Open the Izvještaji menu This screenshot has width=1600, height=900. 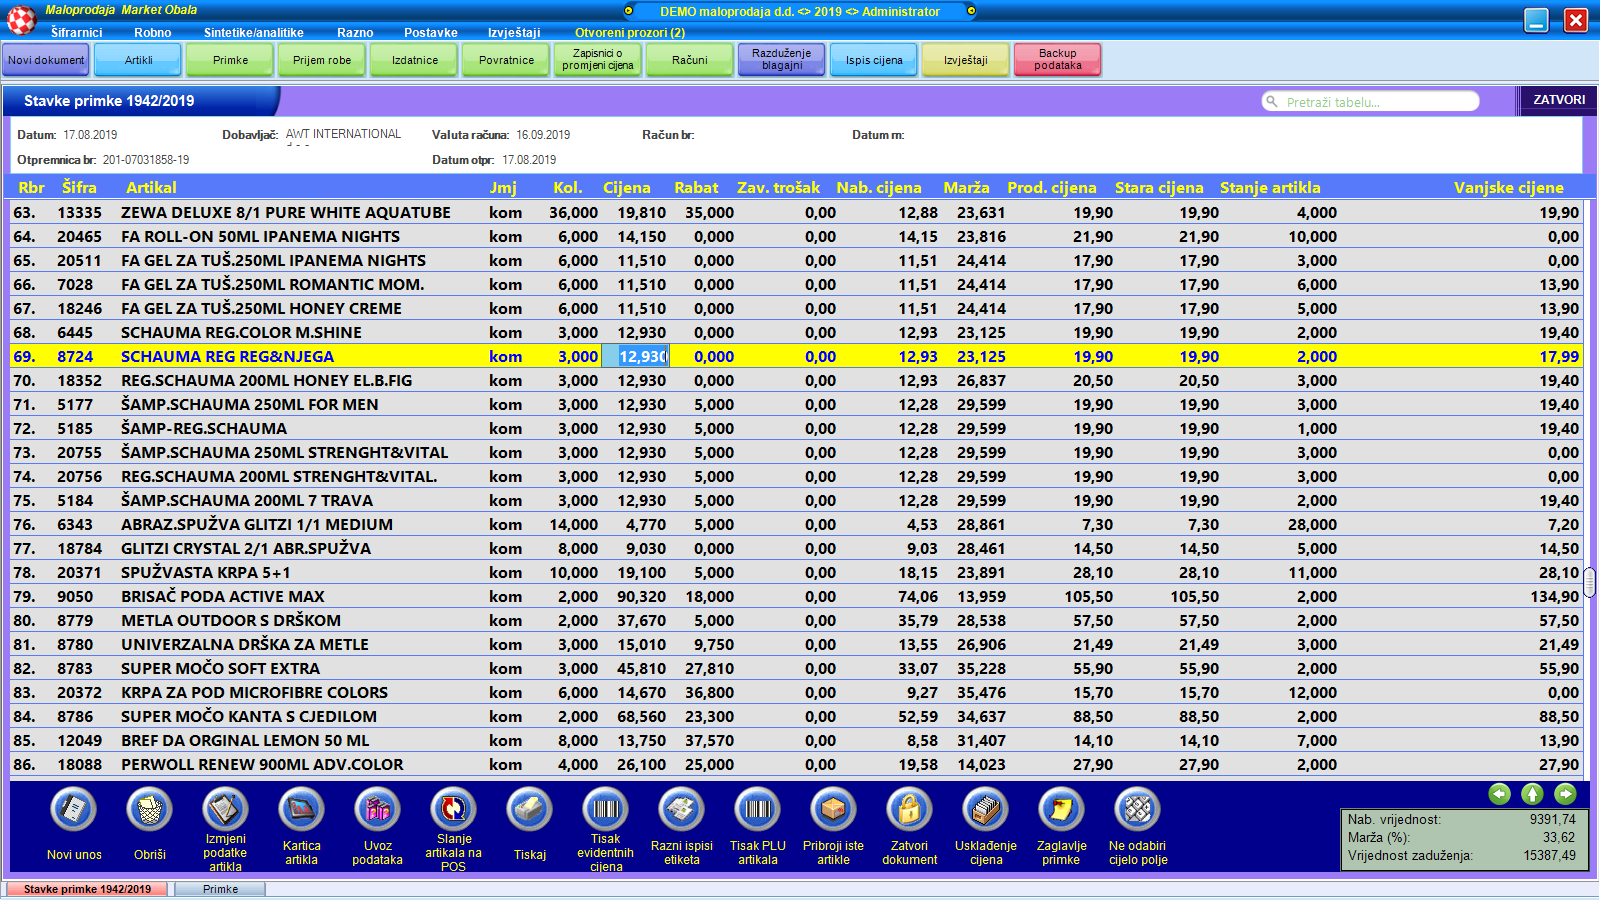click(x=514, y=33)
